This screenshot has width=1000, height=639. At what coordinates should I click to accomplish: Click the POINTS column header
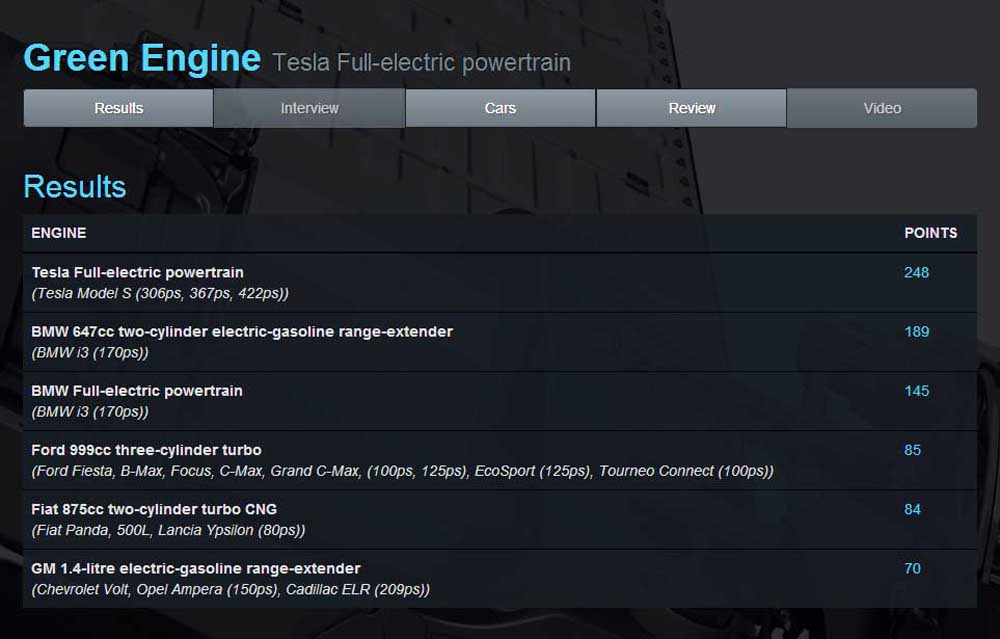[930, 233]
